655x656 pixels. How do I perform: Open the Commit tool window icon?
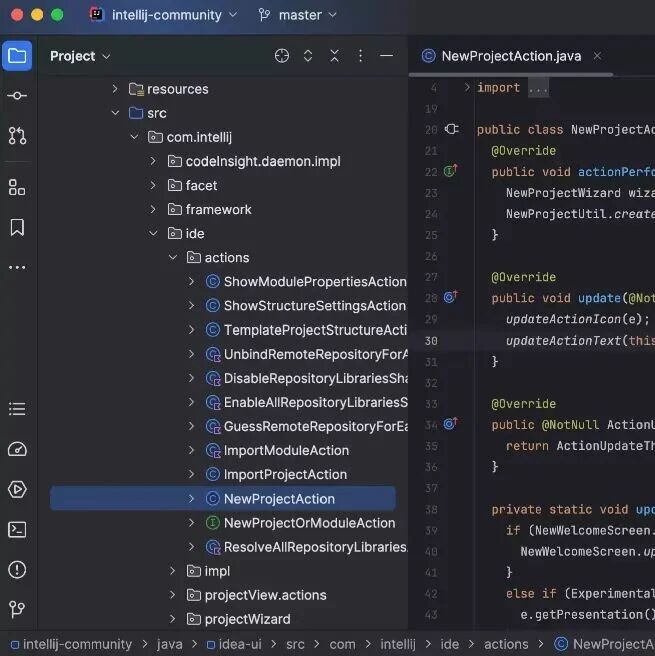pos(17,96)
